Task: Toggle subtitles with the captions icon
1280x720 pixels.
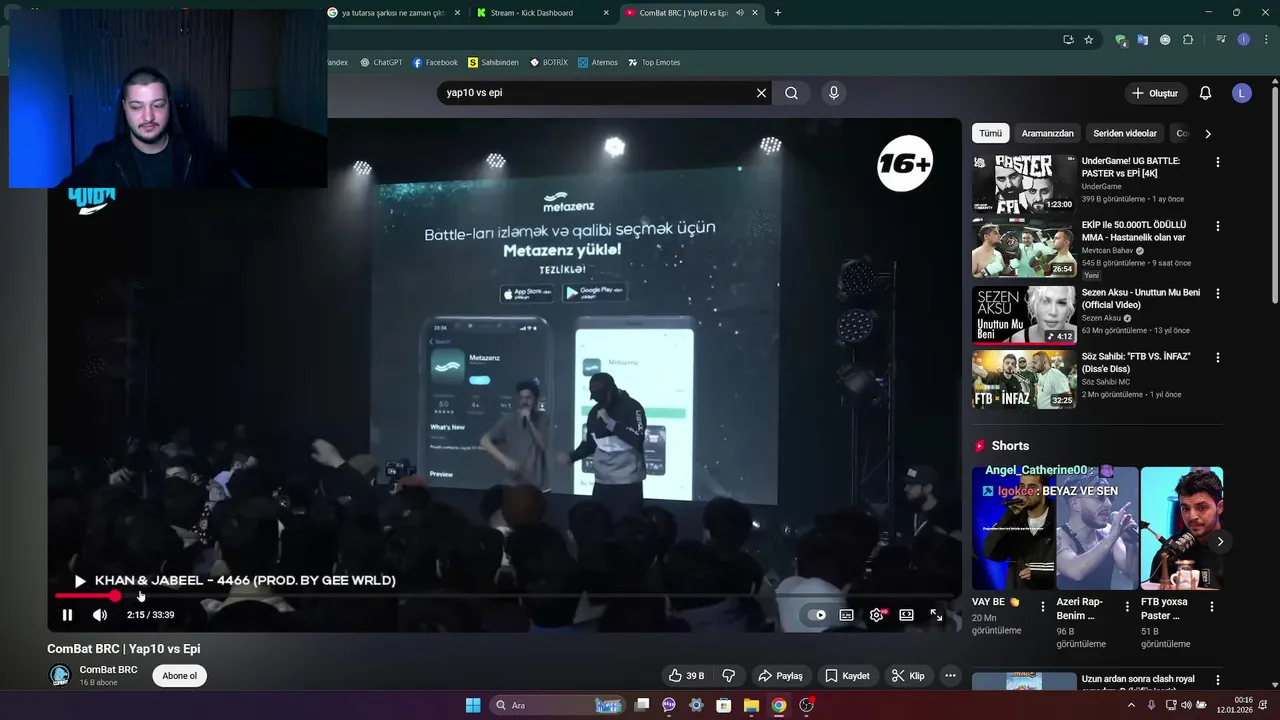Action: point(846,615)
